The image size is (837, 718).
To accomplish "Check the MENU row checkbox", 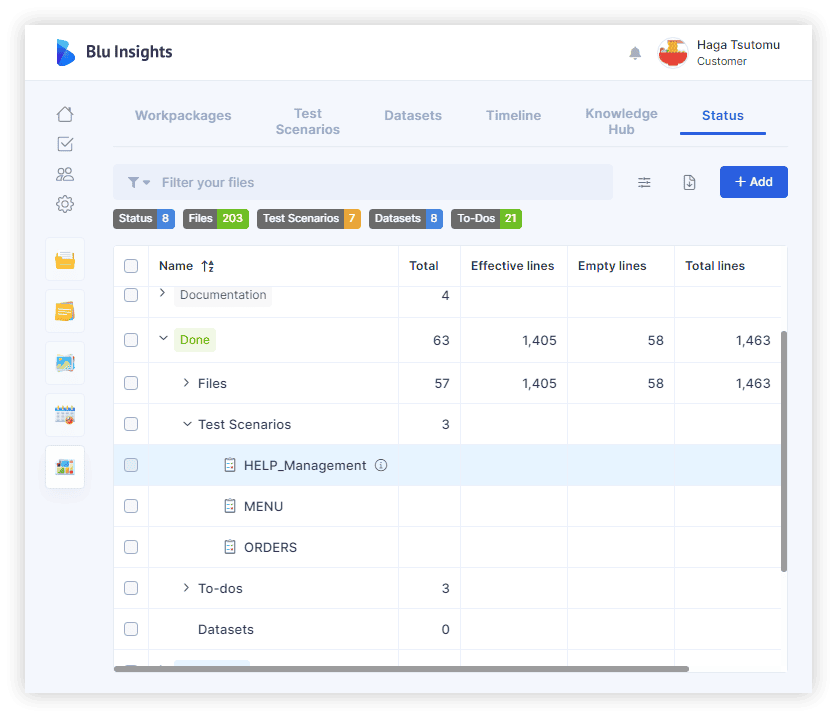I will click(131, 506).
